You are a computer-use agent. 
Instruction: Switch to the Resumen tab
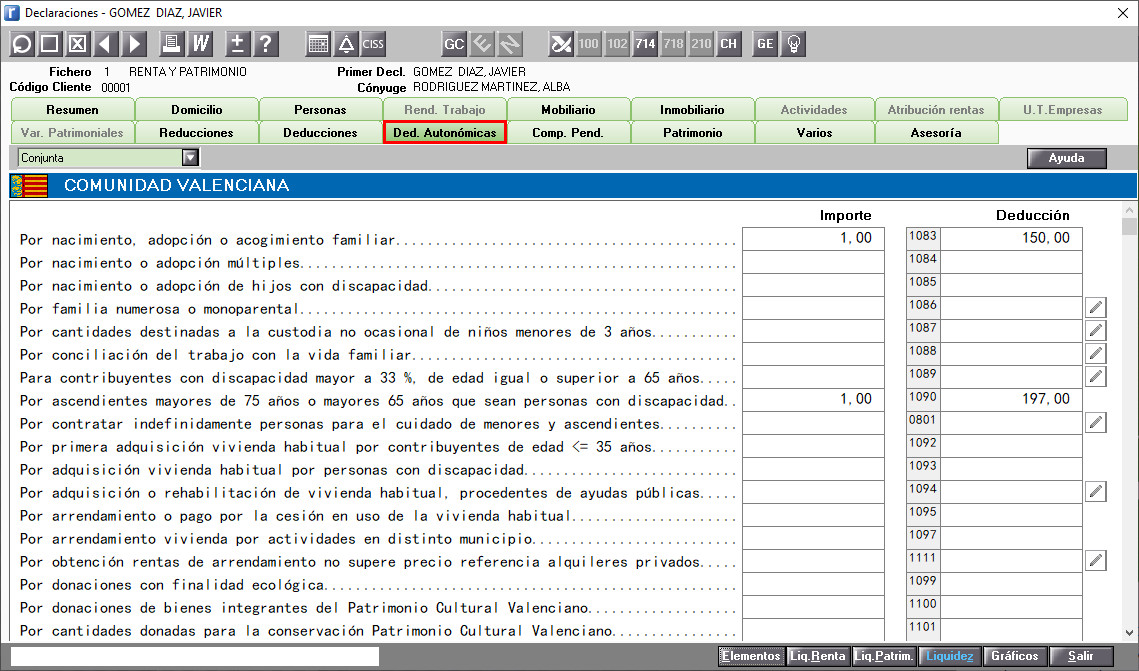(73, 110)
